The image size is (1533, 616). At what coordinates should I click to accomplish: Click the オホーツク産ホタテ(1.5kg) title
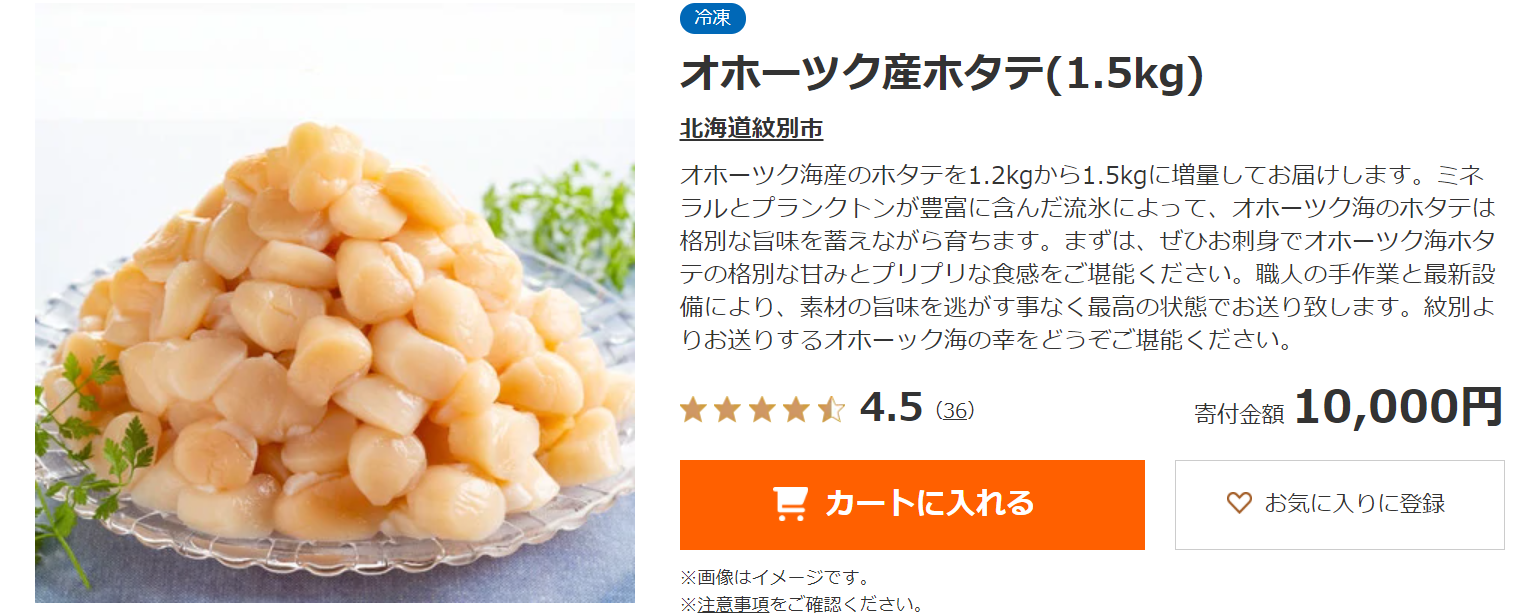940,74
